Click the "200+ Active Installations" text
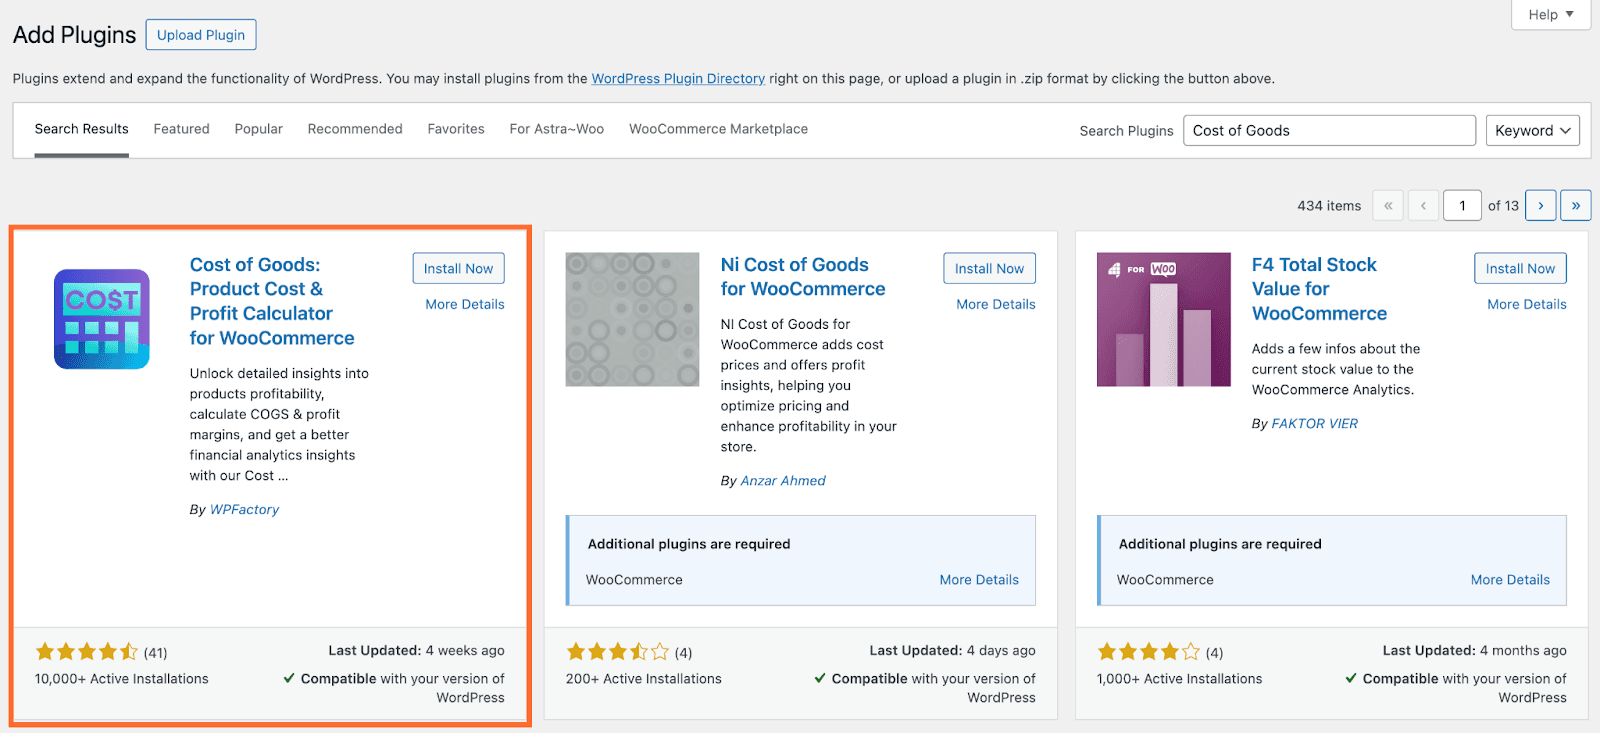This screenshot has width=1600, height=733. pos(644,678)
